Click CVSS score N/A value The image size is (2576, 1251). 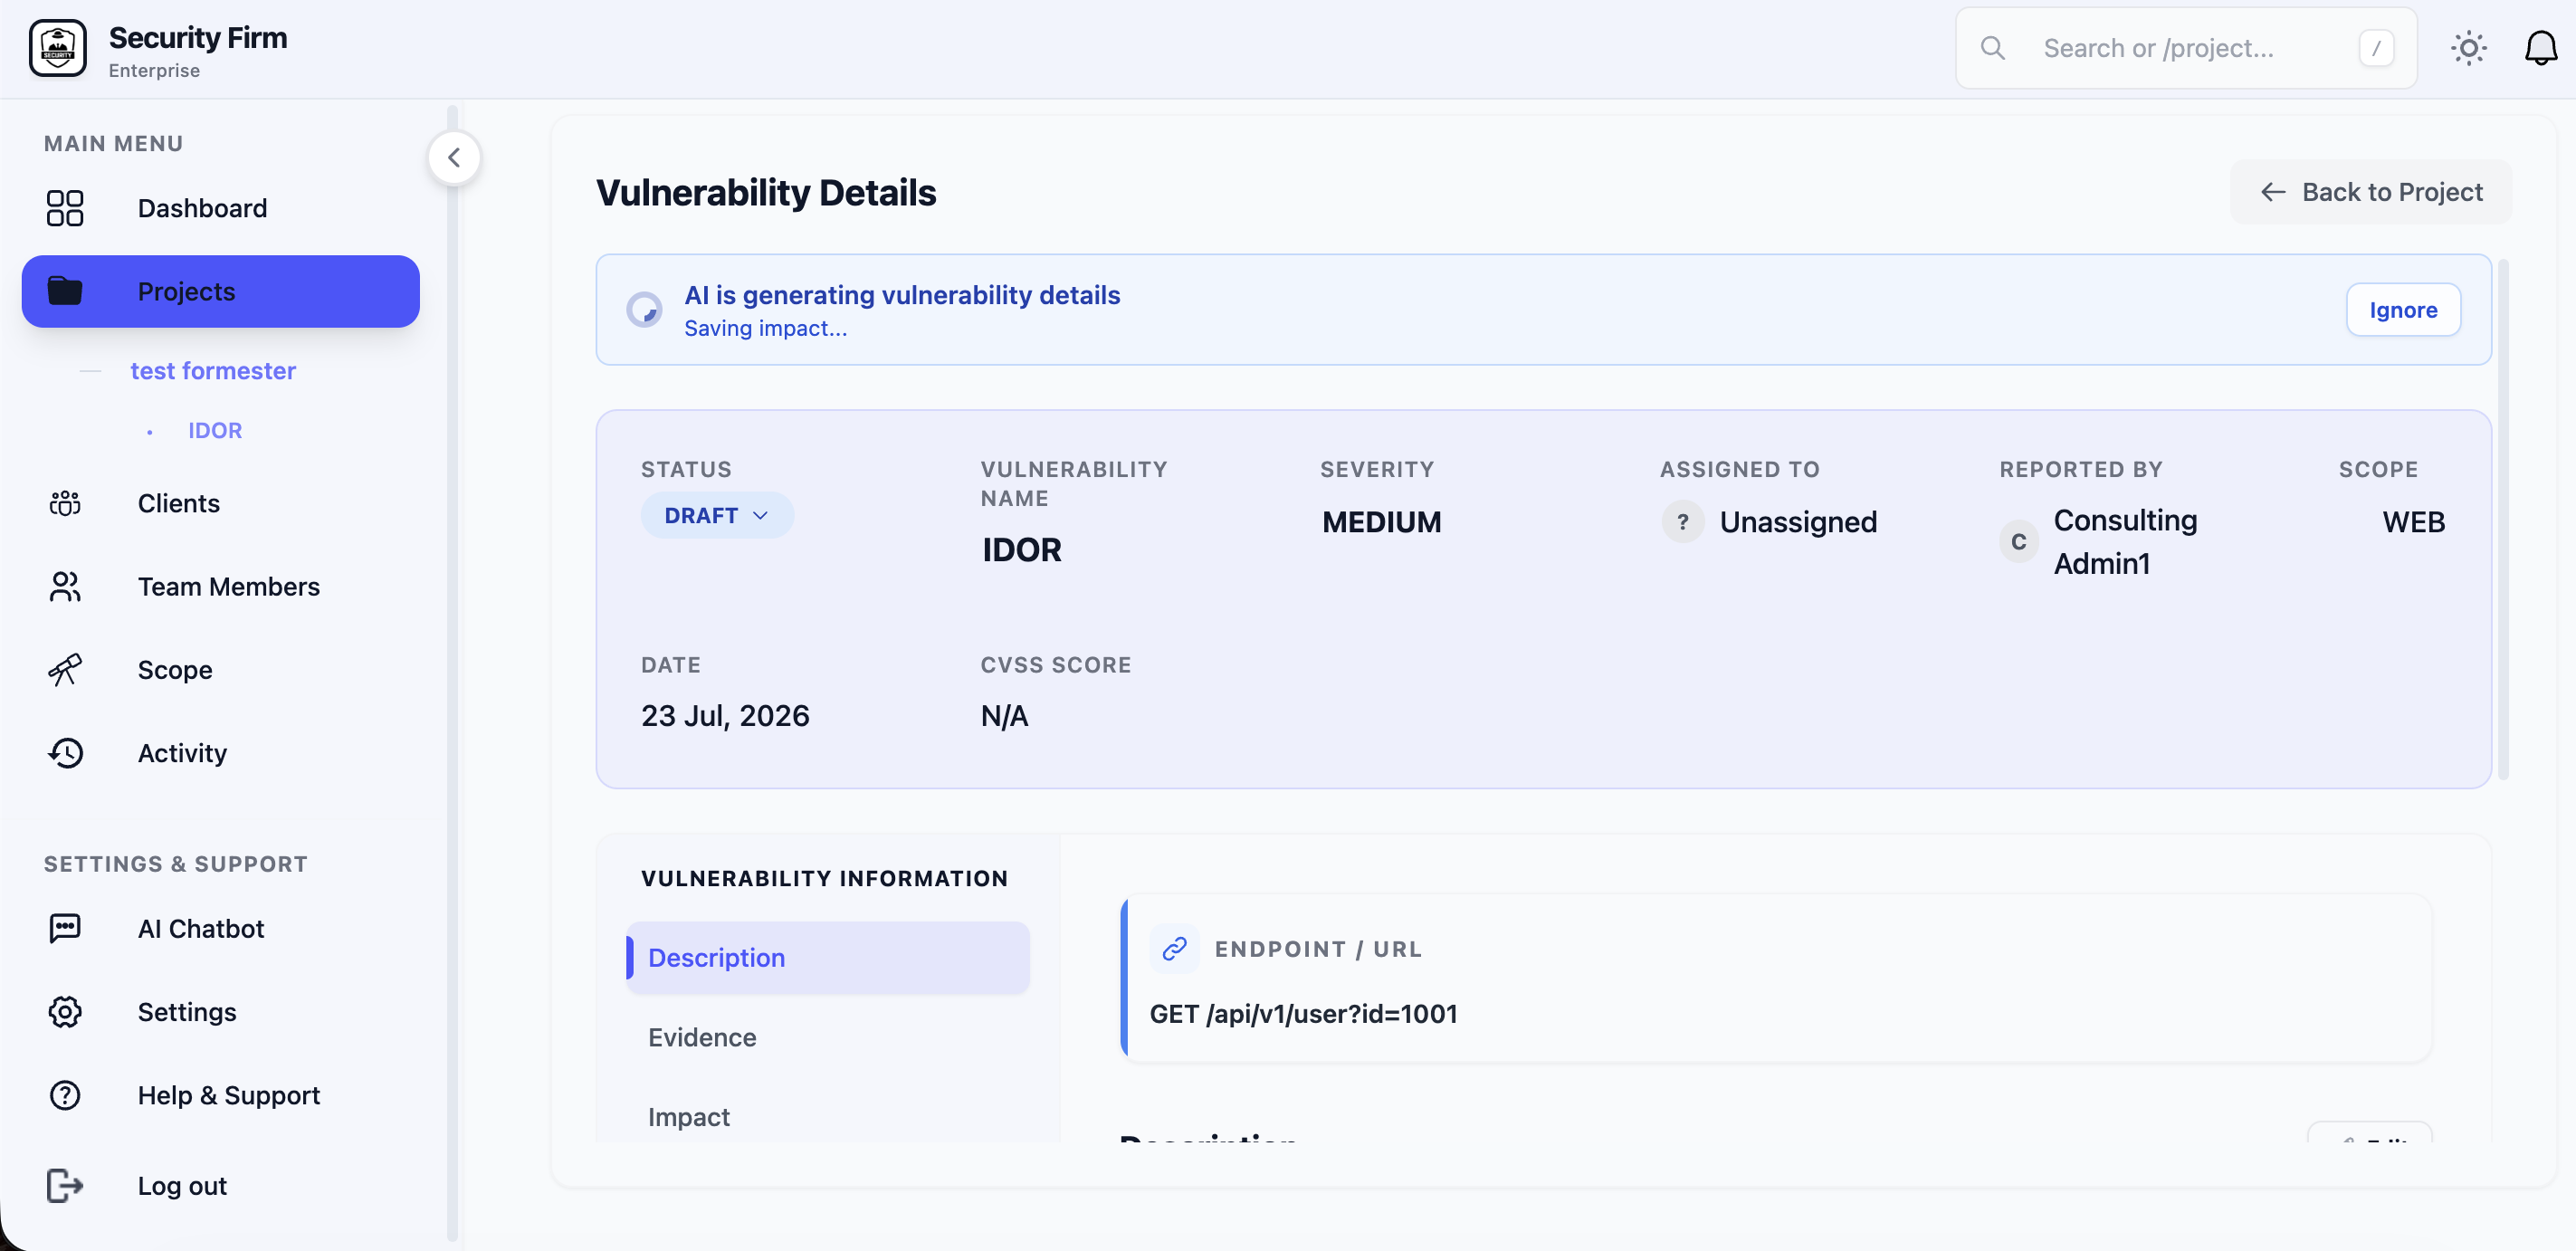1004,715
